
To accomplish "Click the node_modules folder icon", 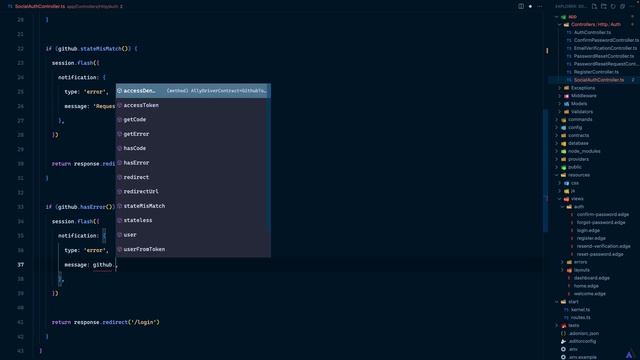I will coord(564,151).
